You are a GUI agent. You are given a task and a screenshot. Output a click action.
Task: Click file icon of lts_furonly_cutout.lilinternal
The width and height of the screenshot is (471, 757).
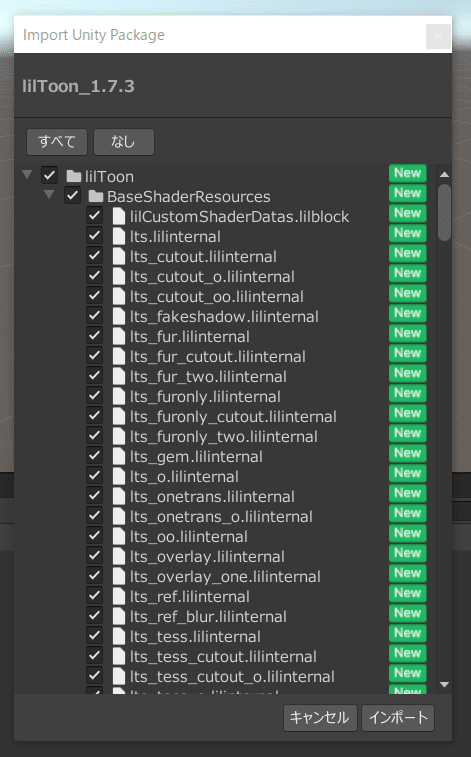119,417
